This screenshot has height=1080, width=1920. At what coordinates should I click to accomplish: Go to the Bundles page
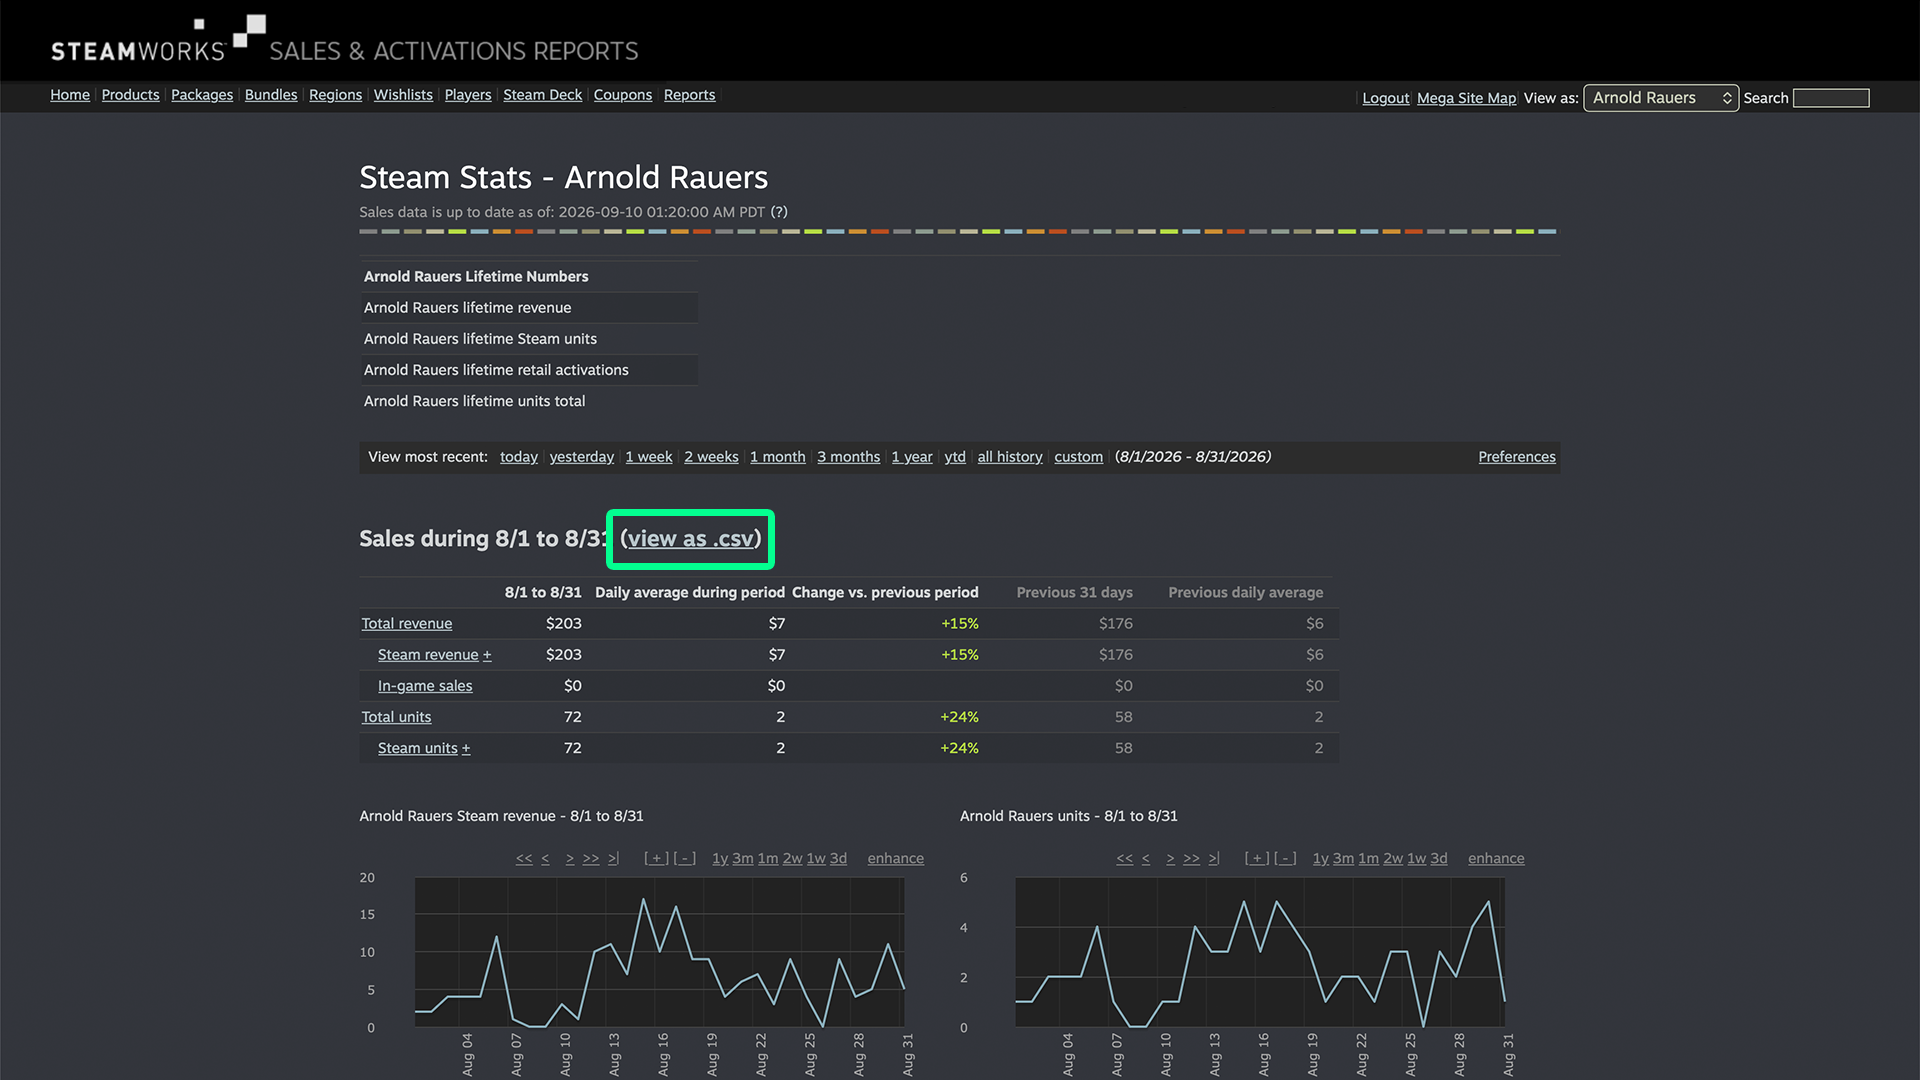click(x=271, y=95)
